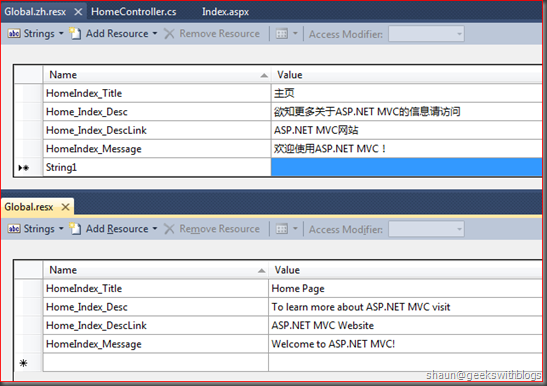Open the Index.aspx tab
This screenshot has height=386, width=547.
[x=225, y=12]
